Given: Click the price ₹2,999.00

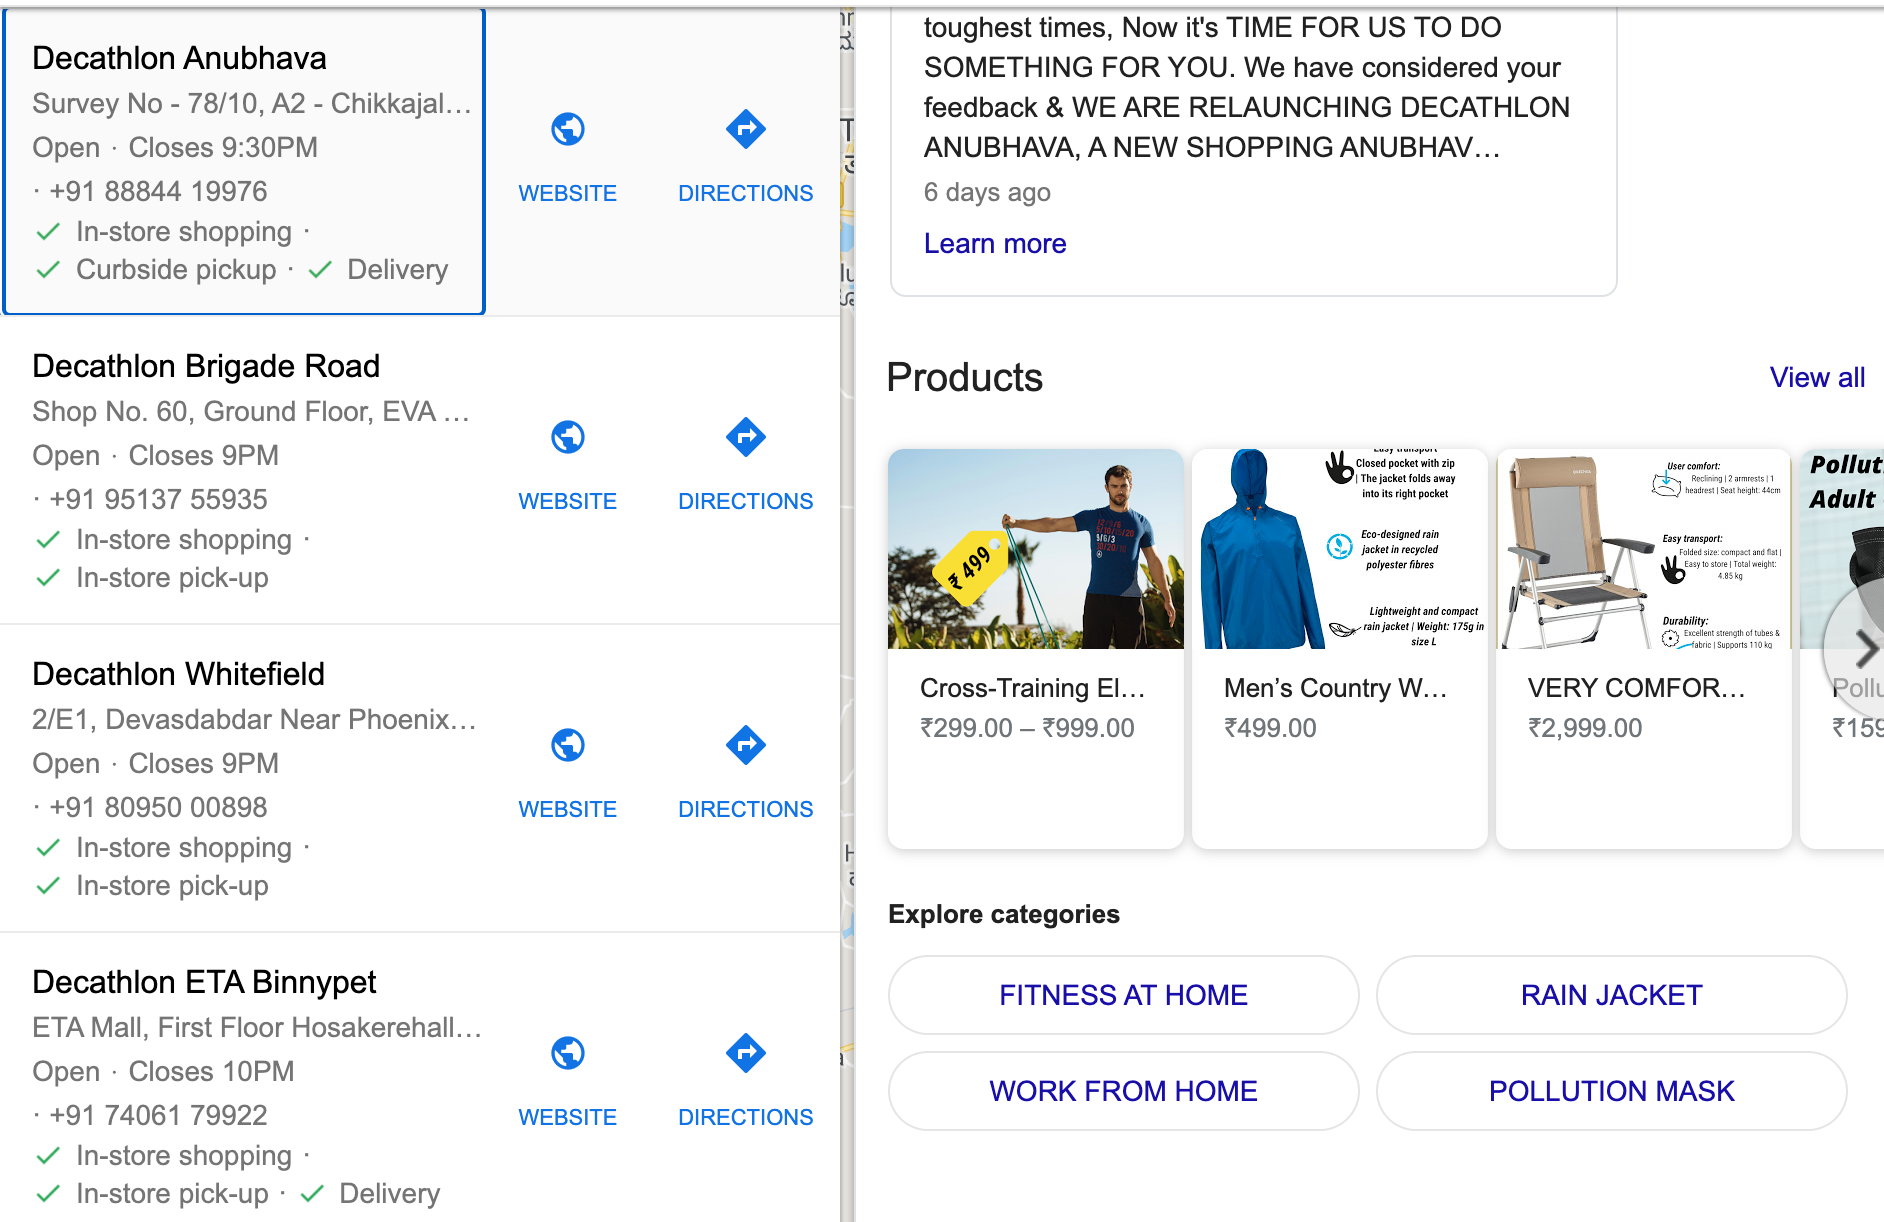Looking at the screenshot, I should click(1585, 728).
